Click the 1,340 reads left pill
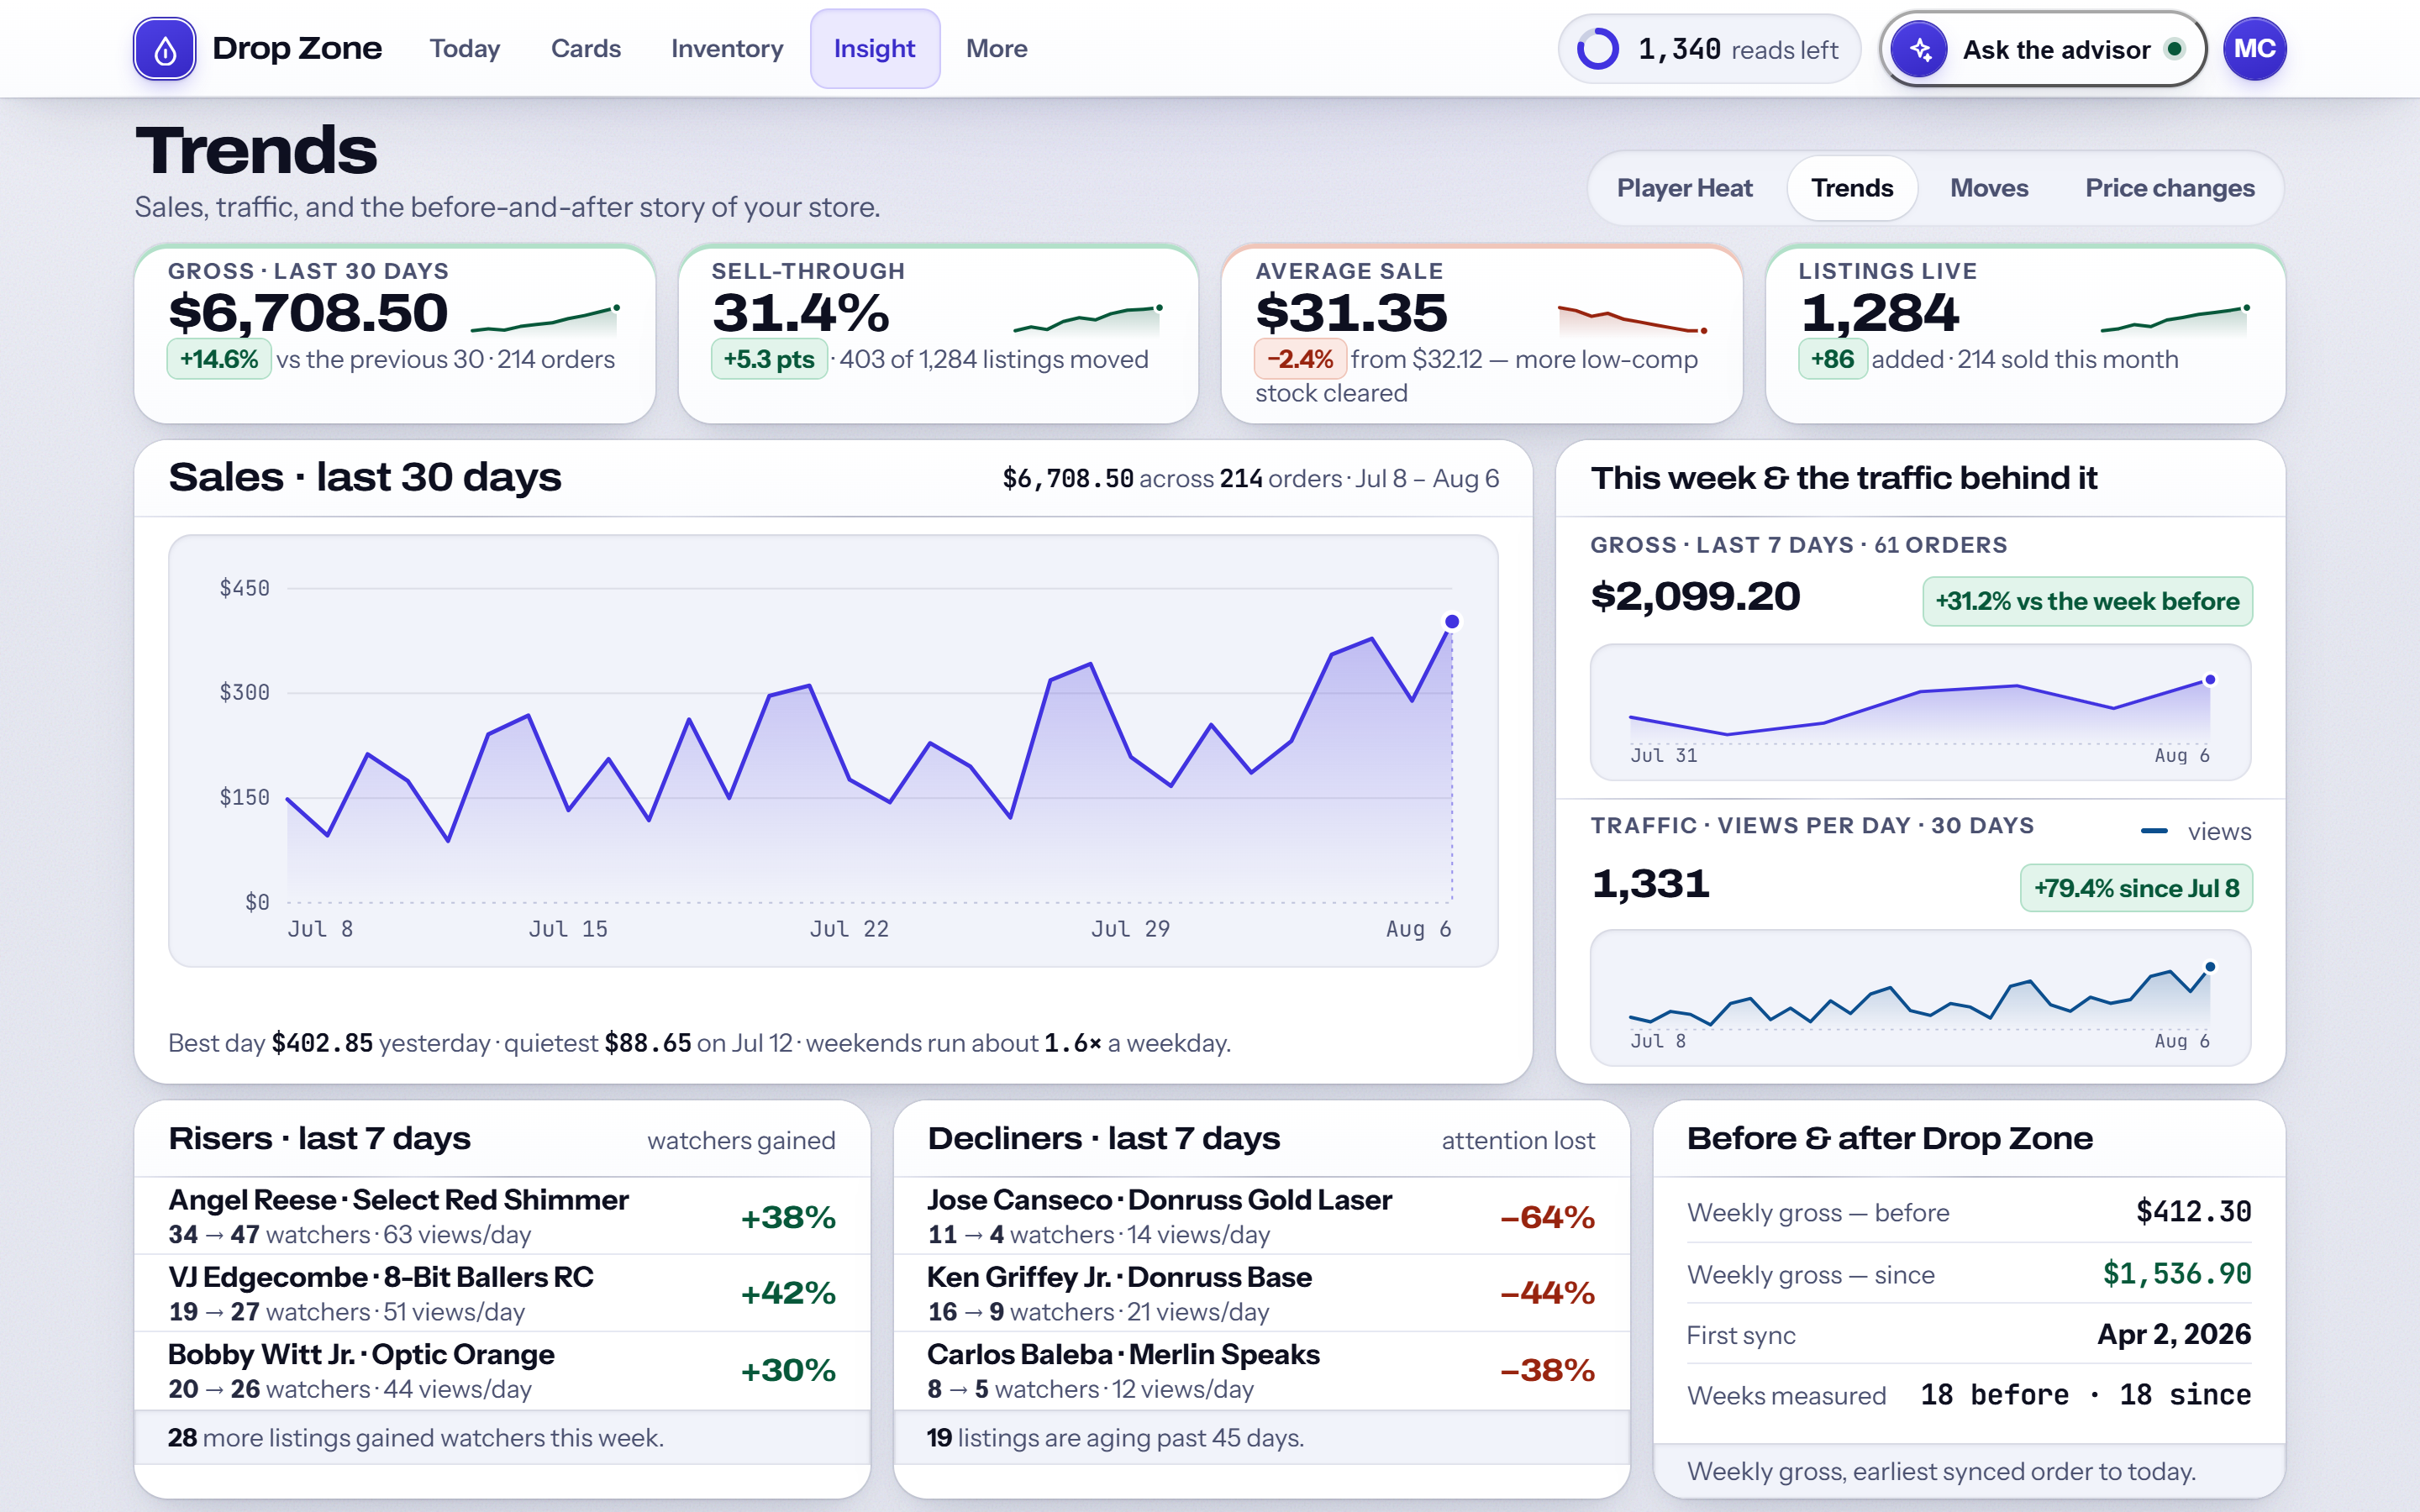Image resolution: width=2420 pixels, height=1512 pixels. 1709,49
